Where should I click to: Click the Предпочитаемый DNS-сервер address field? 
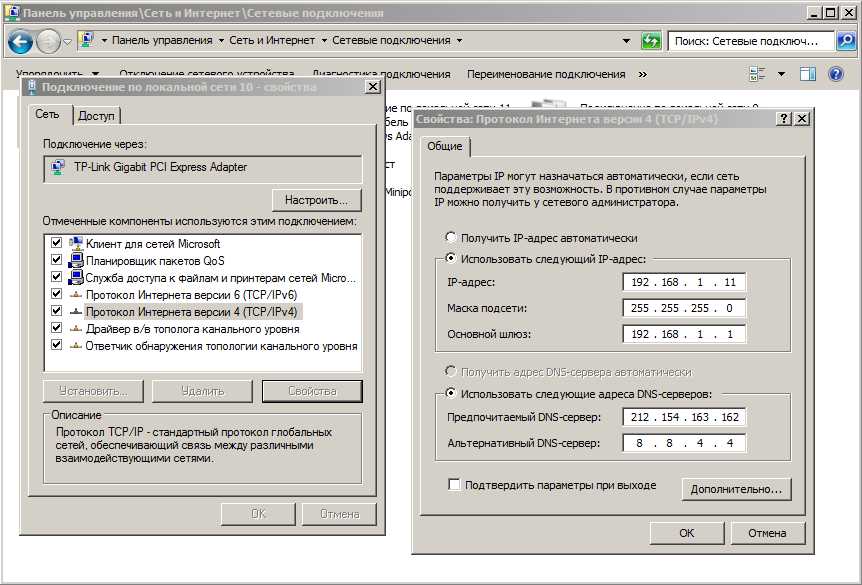click(683, 417)
